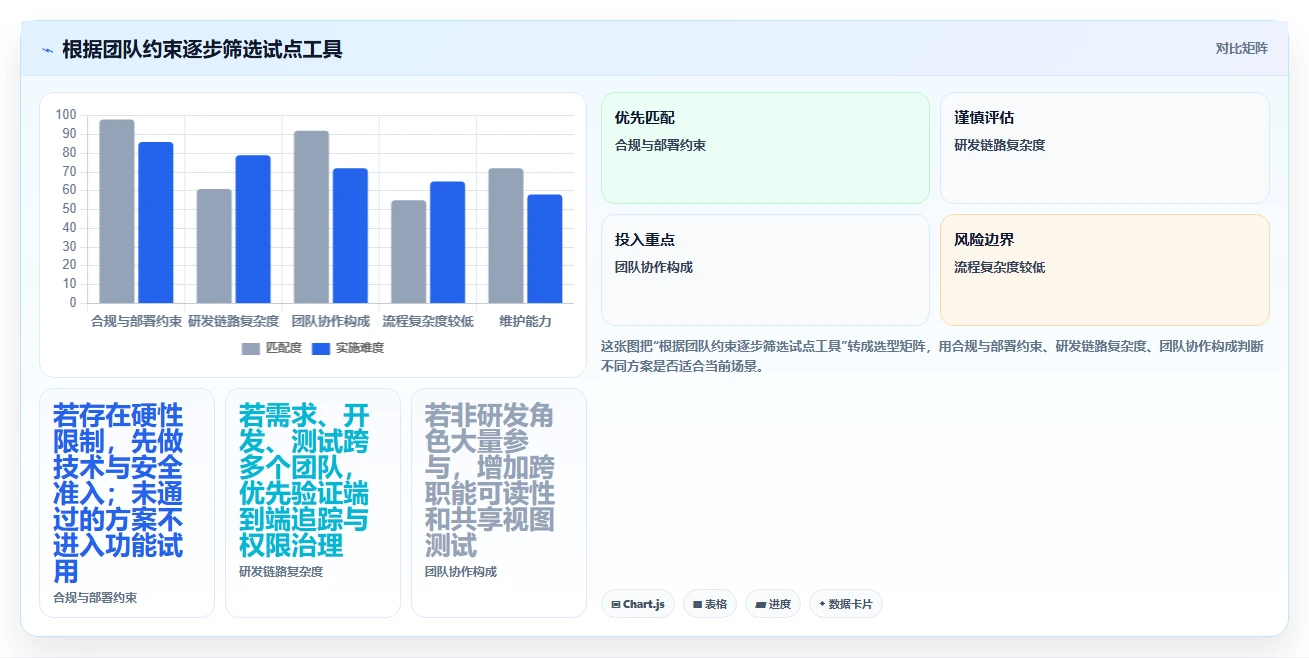Click 流程复杂度较低 inside the 风险边界 card
The height and width of the screenshot is (658, 1309).
click(x=1000, y=267)
